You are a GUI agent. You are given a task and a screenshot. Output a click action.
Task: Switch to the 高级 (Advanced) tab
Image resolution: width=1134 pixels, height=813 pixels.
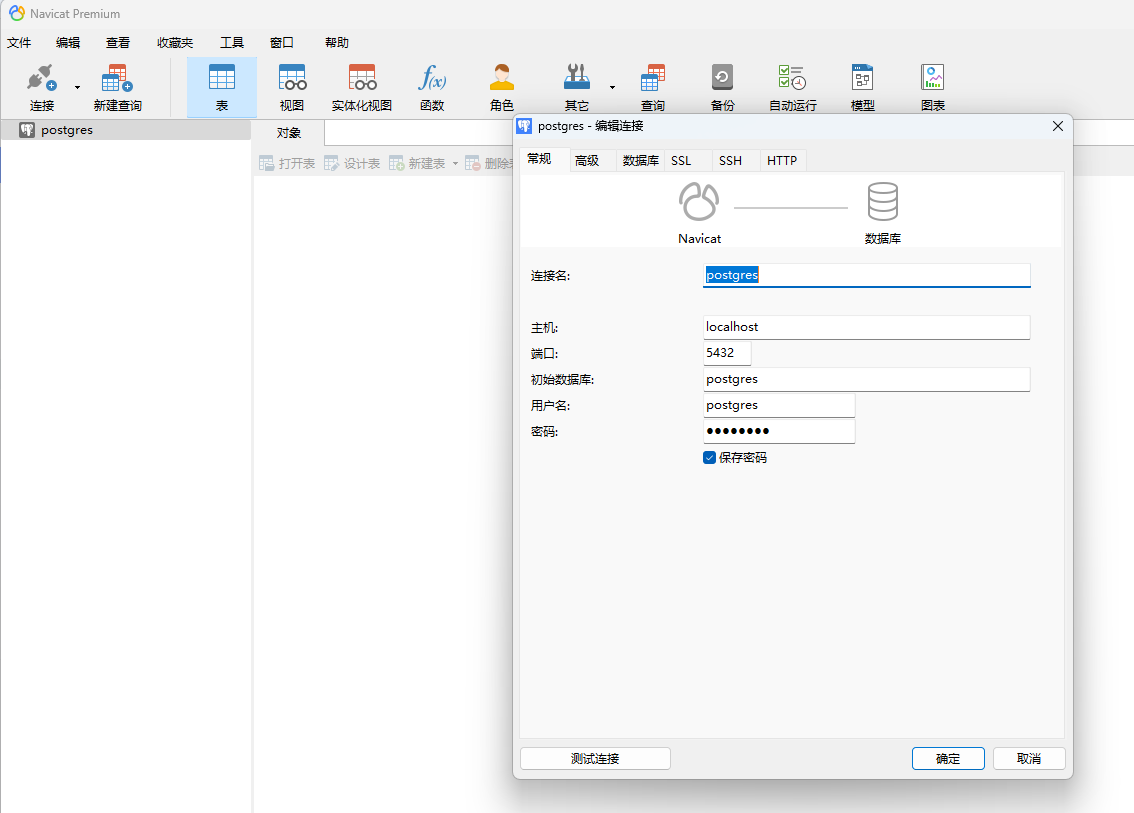[587, 160]
